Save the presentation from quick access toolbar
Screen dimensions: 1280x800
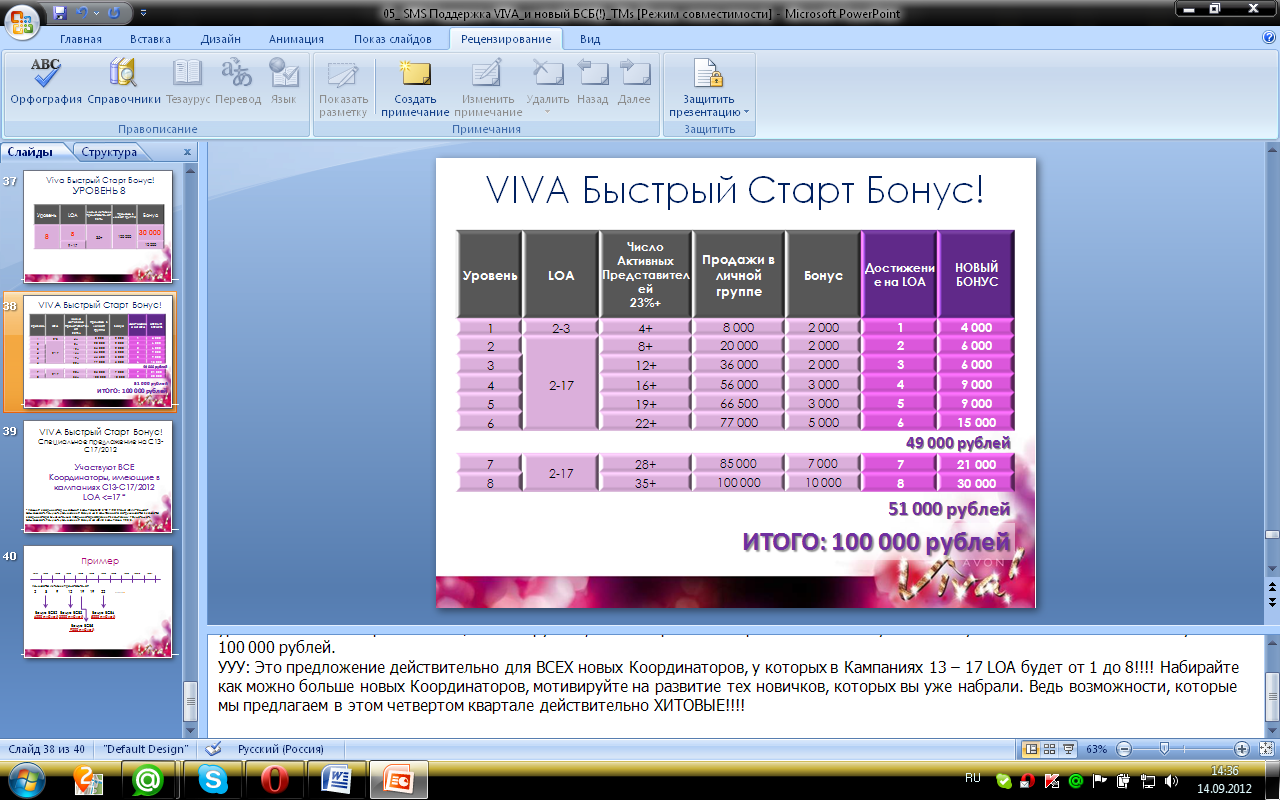pos(60,13)
